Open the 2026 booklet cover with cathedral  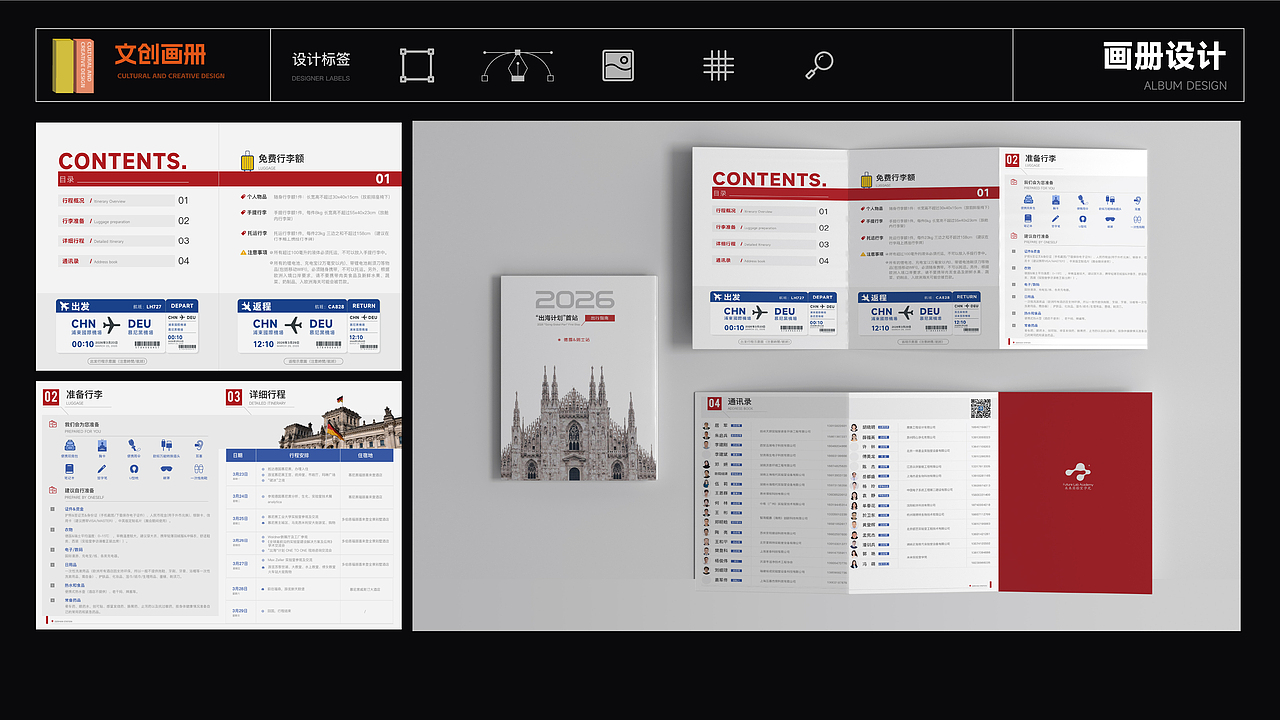pos(579,379)
